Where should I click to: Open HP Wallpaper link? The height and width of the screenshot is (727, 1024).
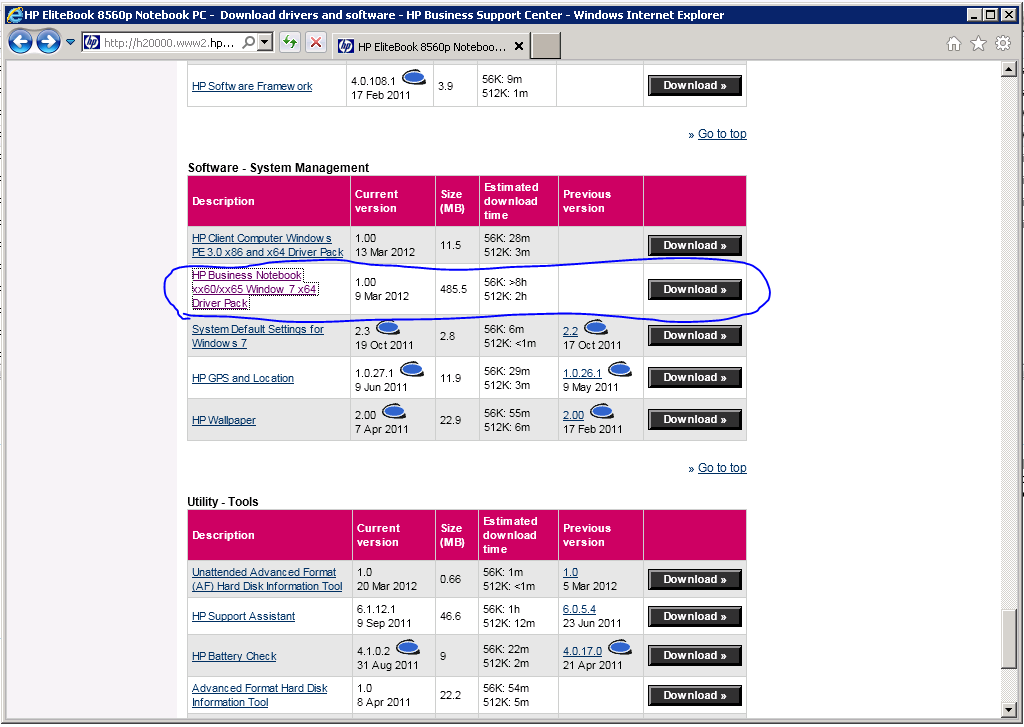(x=224, y=420)
